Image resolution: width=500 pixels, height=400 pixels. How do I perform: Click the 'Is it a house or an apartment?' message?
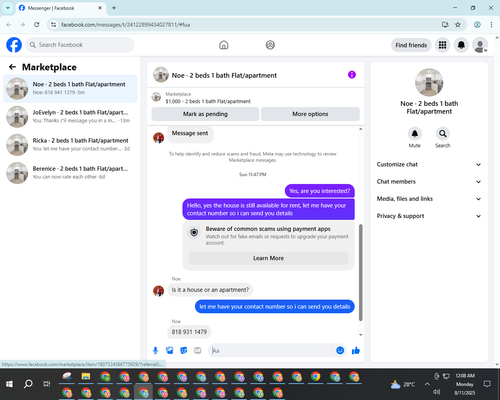pyautogui.click(x=210, y=290)
